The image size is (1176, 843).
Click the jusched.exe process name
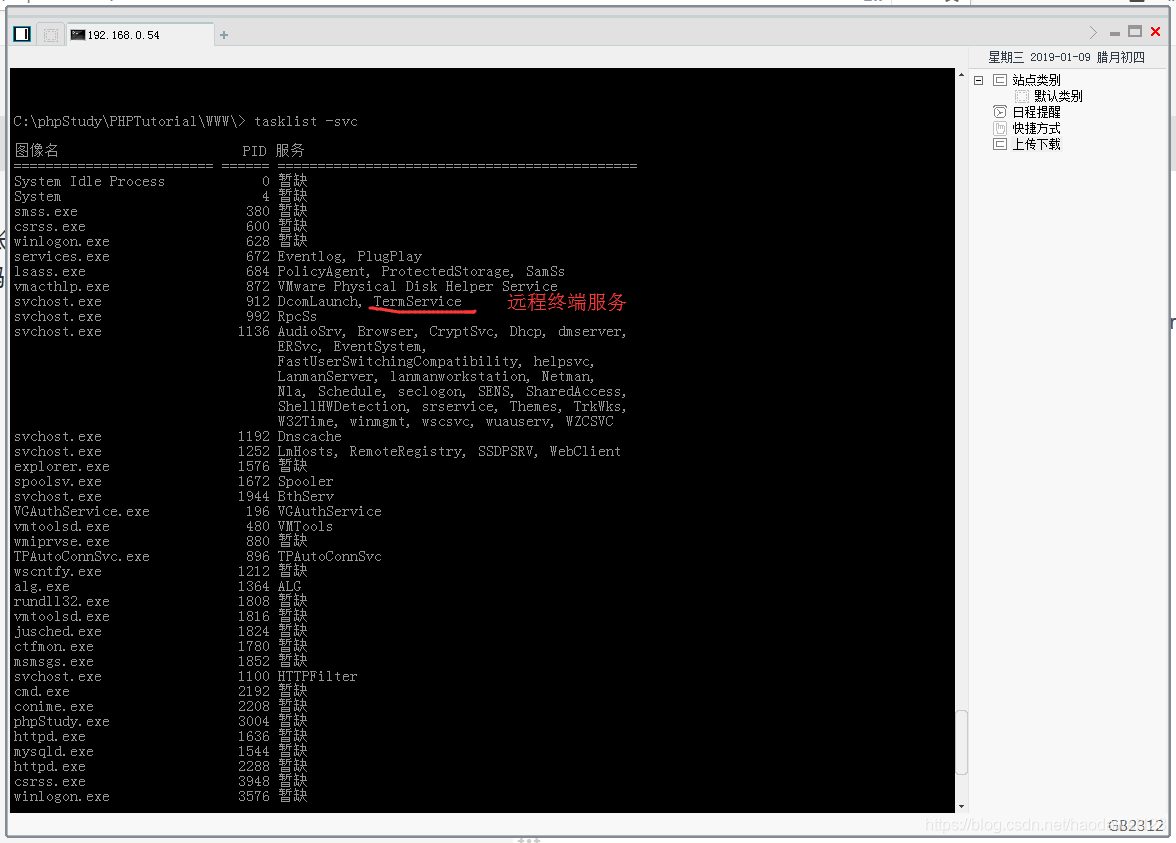tap(58, 632)
